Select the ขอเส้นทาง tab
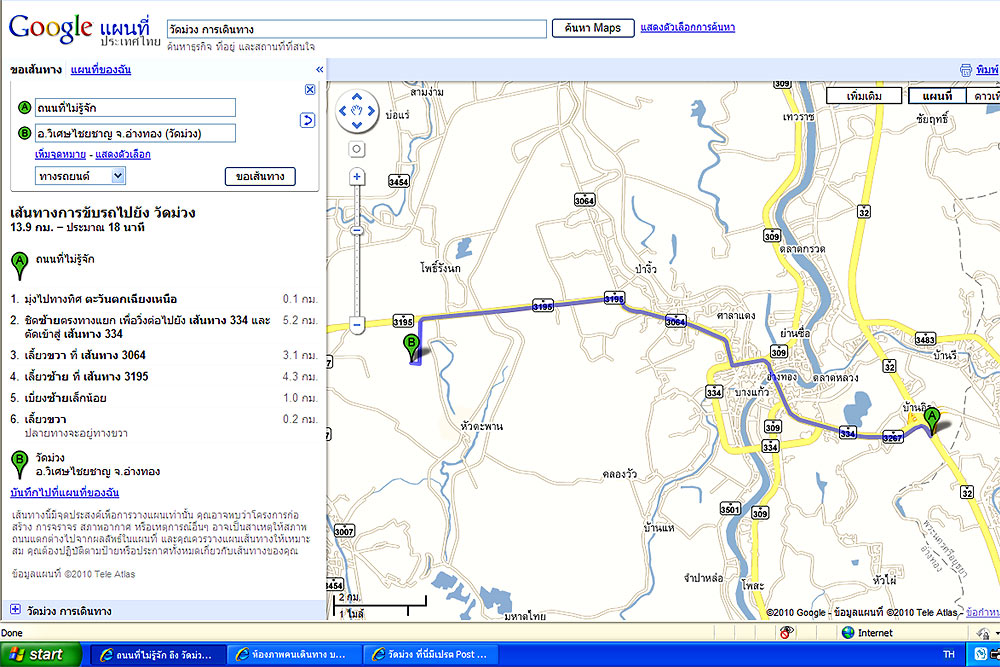Viewport: 1000px width, 667px height. click(36, 70)
